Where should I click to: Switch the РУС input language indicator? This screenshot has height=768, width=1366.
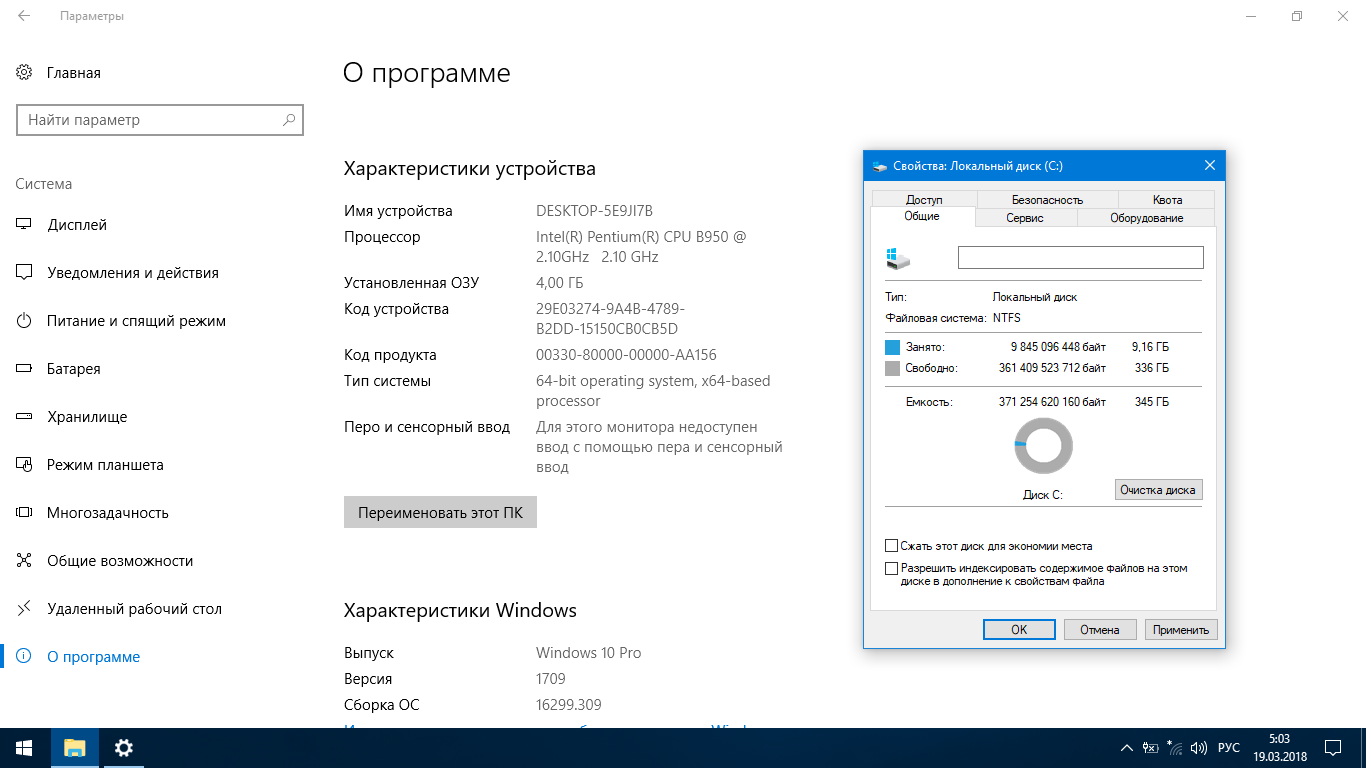1229,748
